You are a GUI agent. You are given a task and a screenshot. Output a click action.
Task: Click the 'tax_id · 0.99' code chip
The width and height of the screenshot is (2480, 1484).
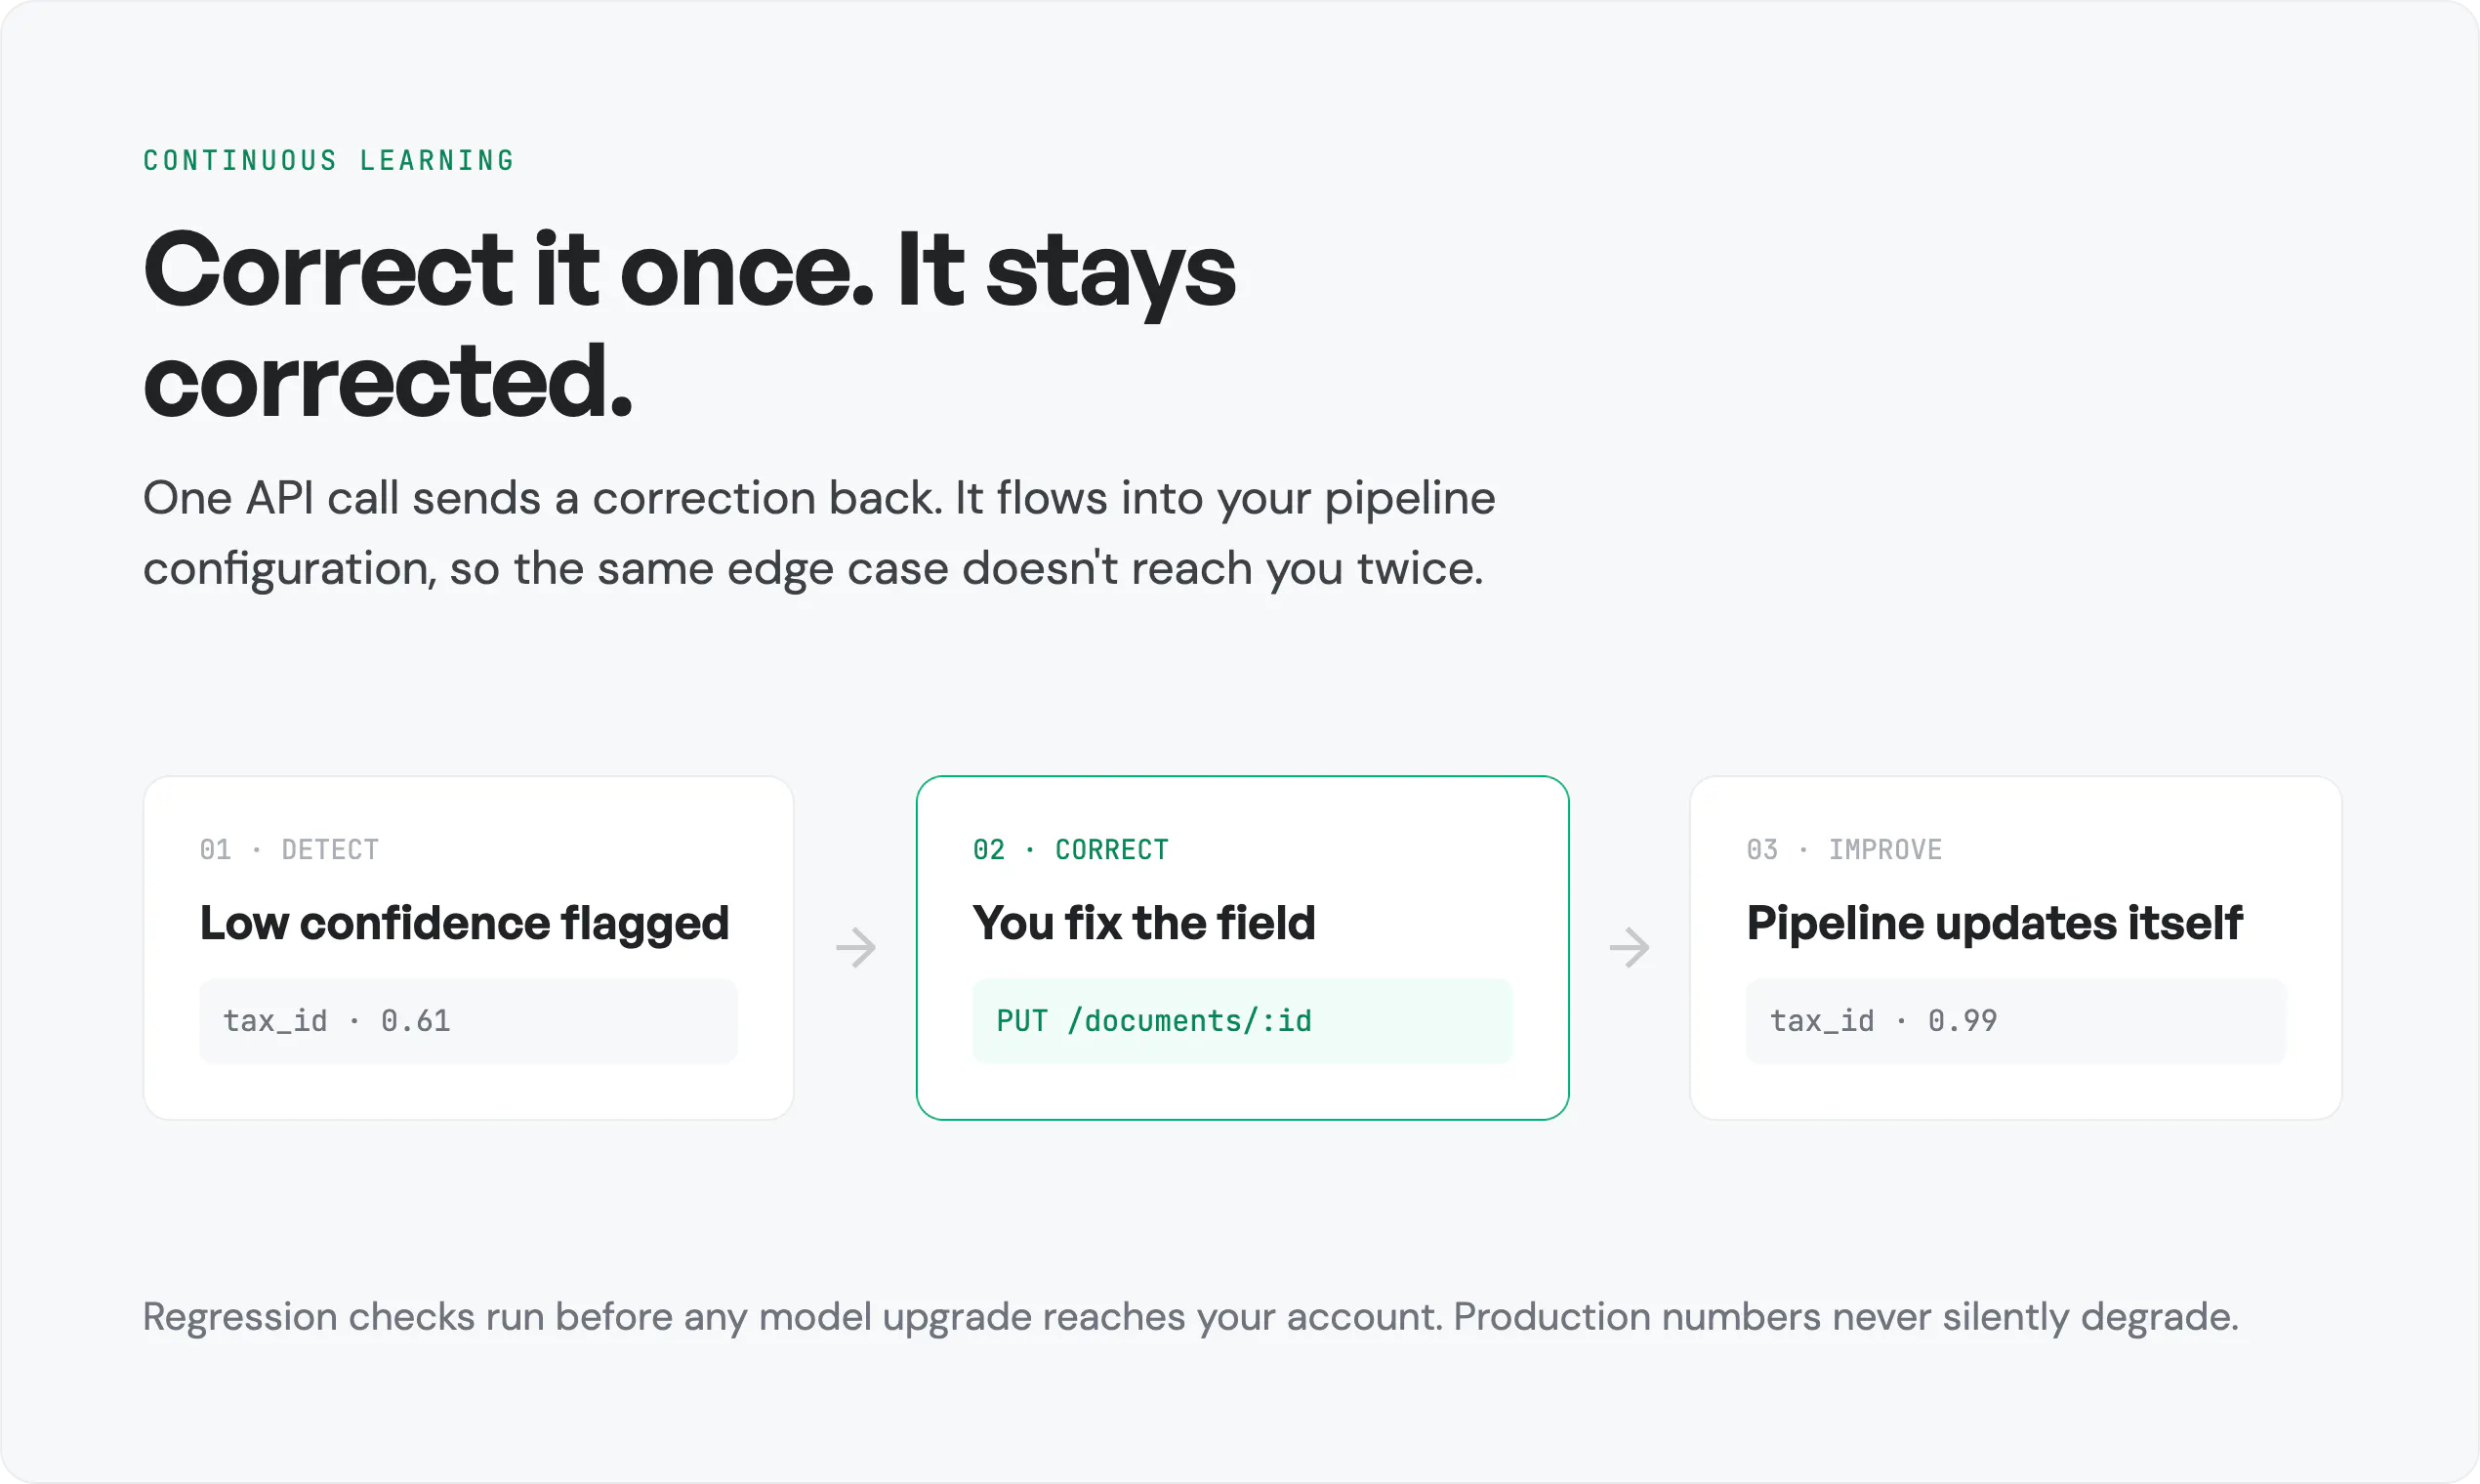[x=2015, y=1021]
